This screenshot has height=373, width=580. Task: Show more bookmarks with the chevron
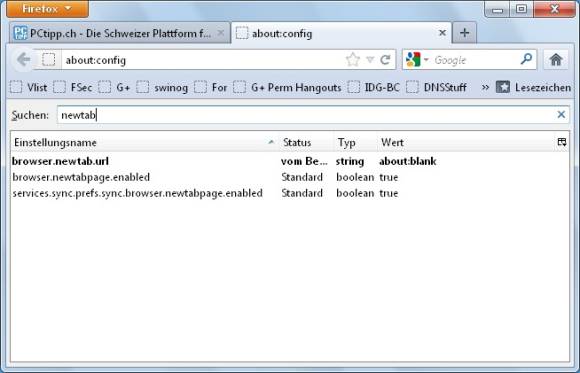485,88
